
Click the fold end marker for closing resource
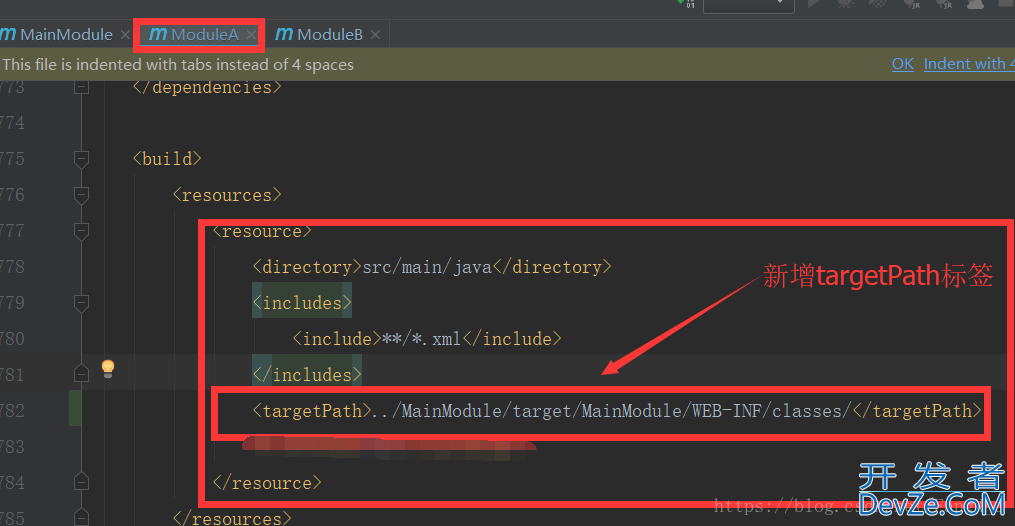coord(82,482)
